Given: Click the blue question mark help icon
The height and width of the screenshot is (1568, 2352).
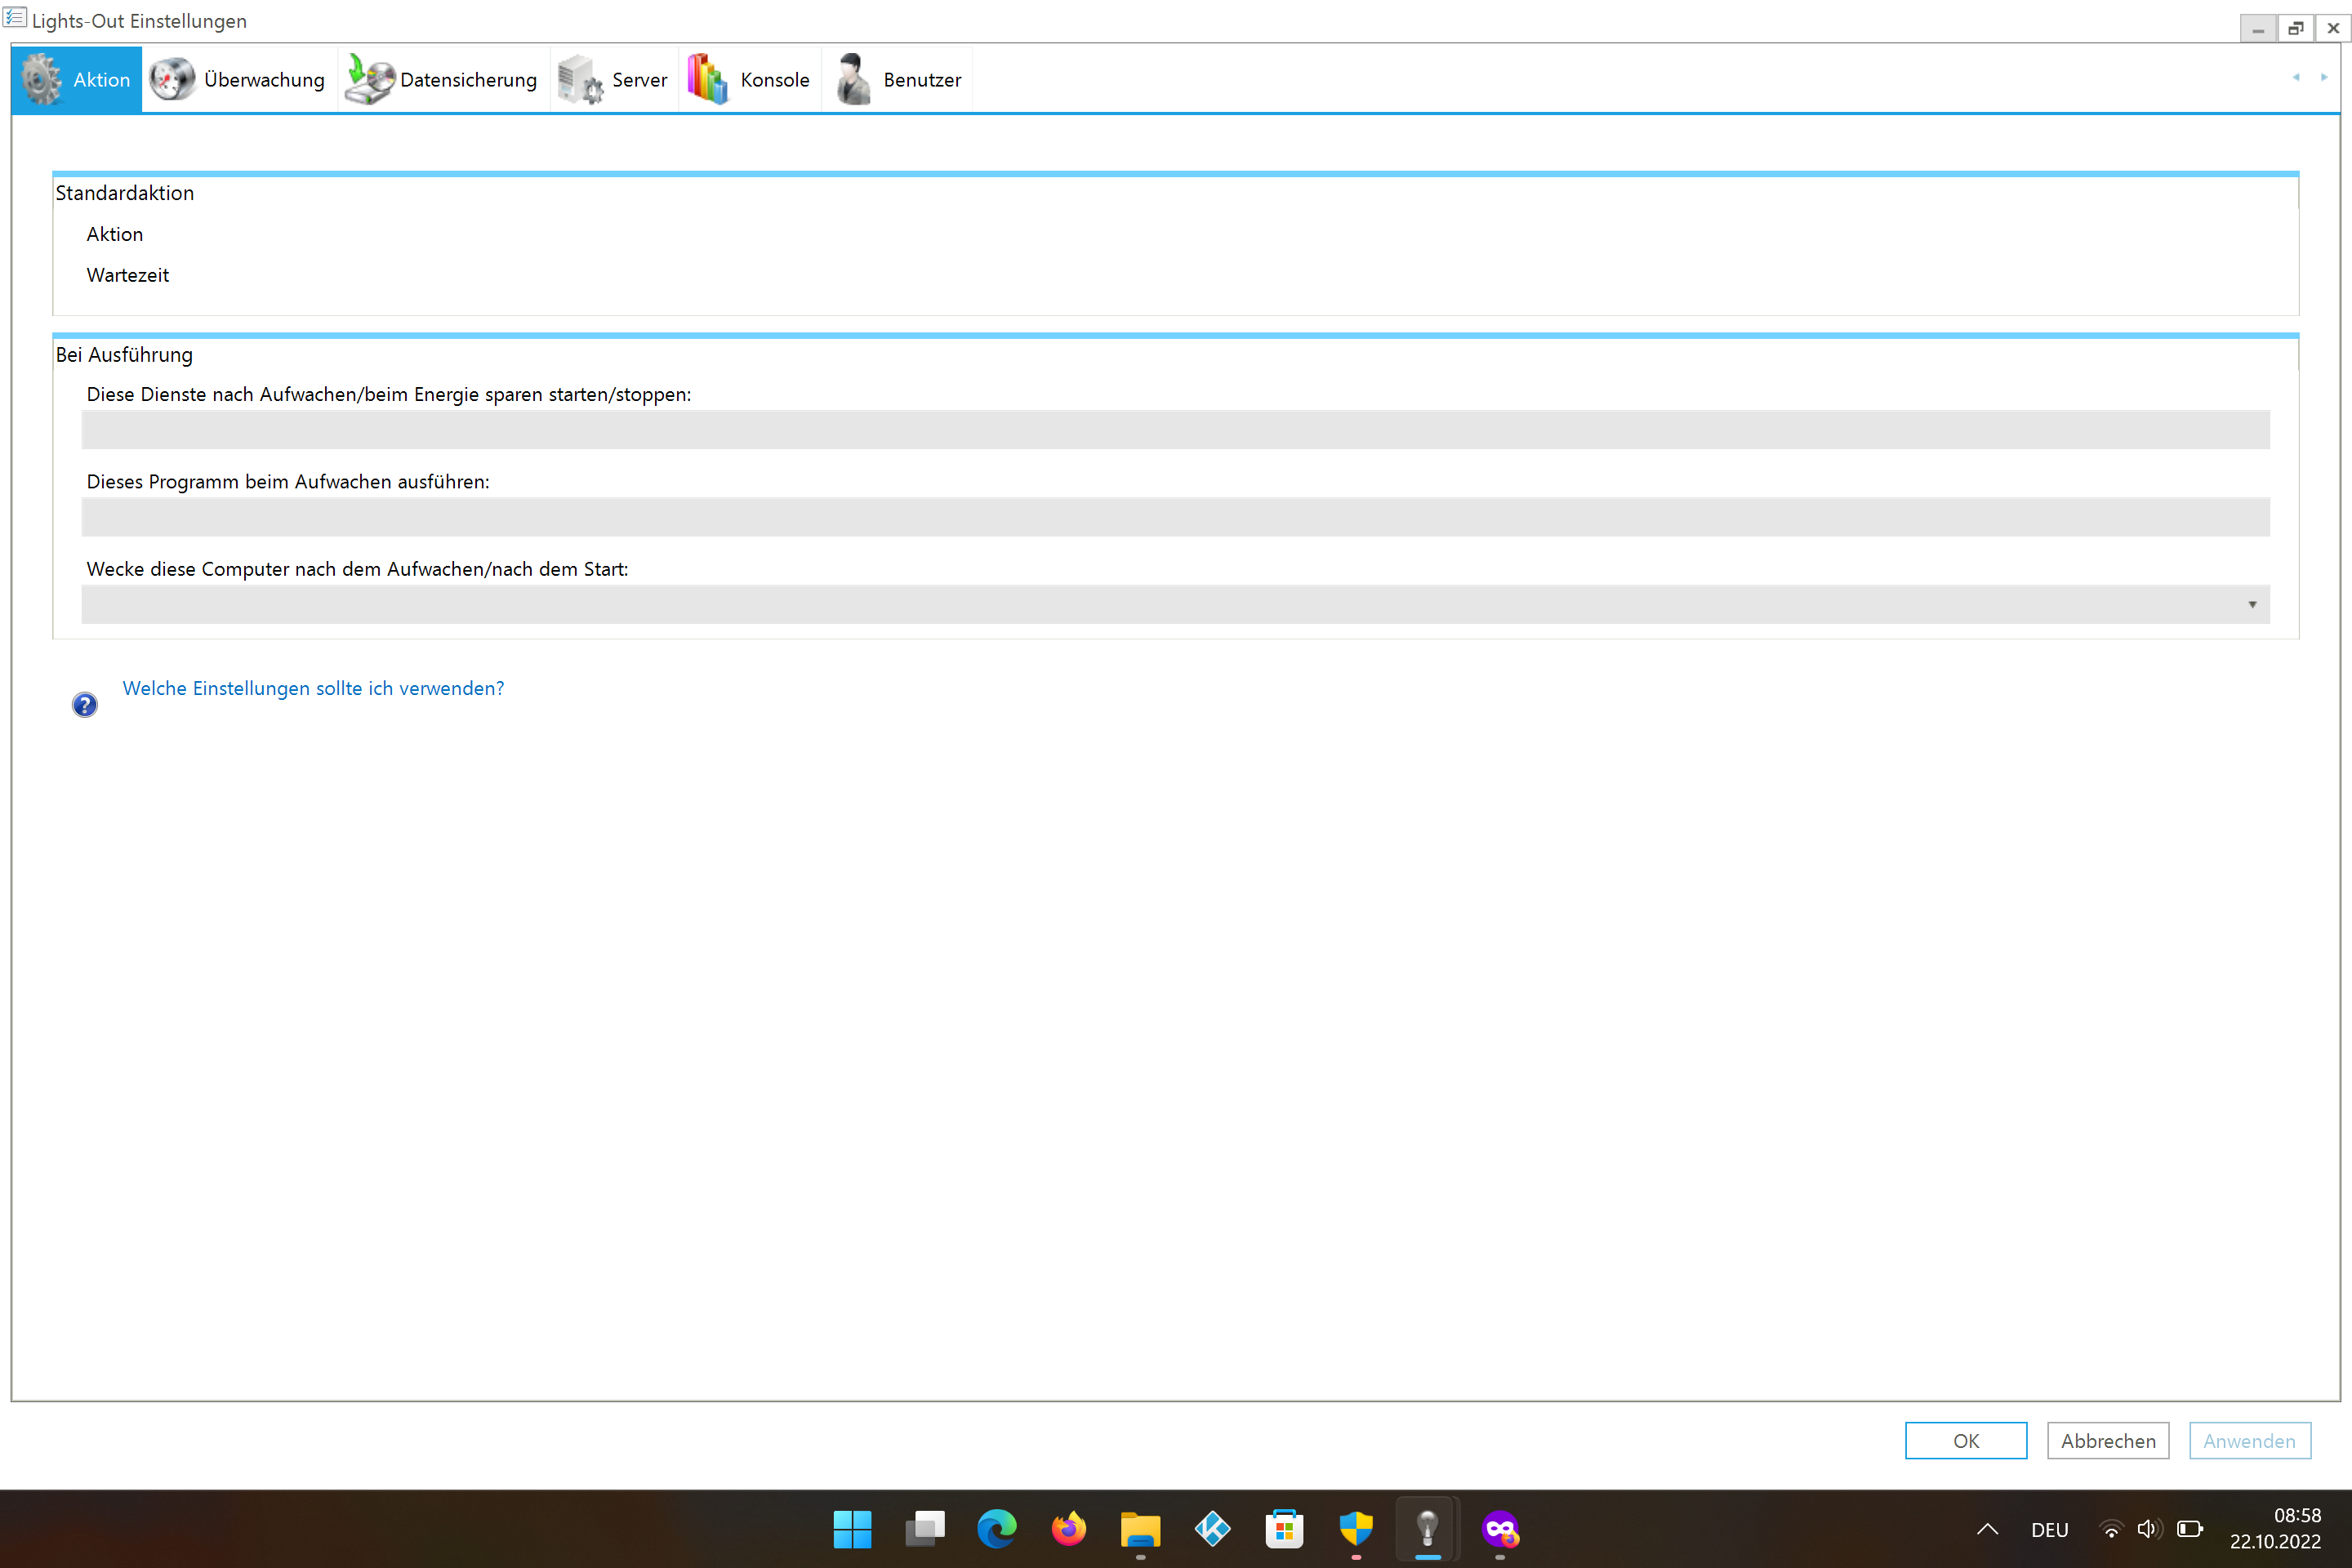Looking at the screenshot, I should click(84, 704).
